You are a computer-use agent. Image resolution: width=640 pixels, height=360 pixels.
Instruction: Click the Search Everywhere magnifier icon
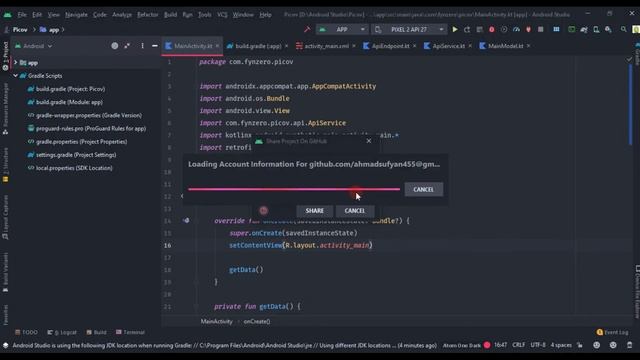(x=624, y=29)
